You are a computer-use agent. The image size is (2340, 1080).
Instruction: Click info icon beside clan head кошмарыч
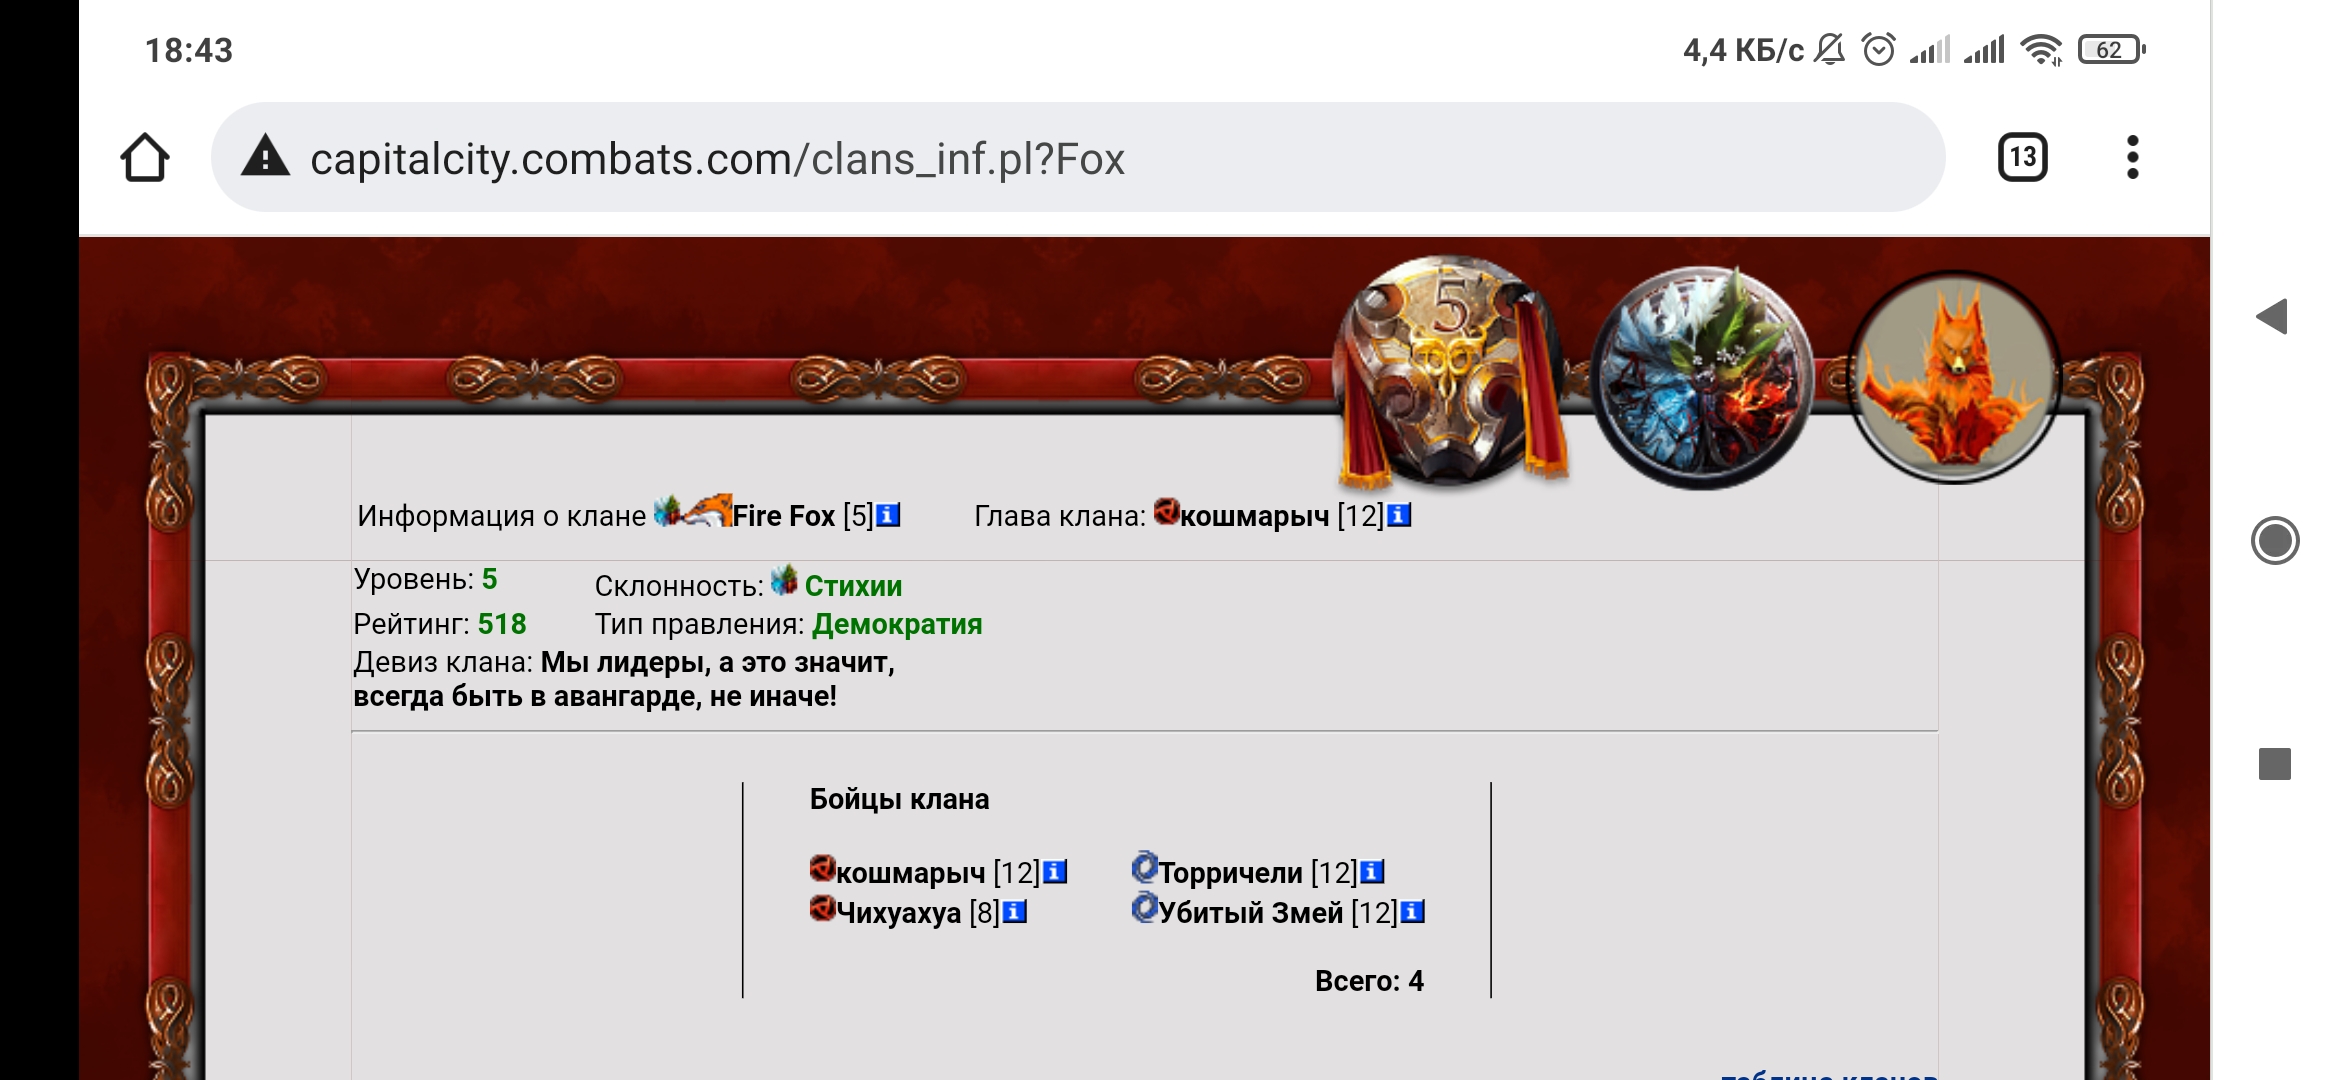tap(1399, 515)
